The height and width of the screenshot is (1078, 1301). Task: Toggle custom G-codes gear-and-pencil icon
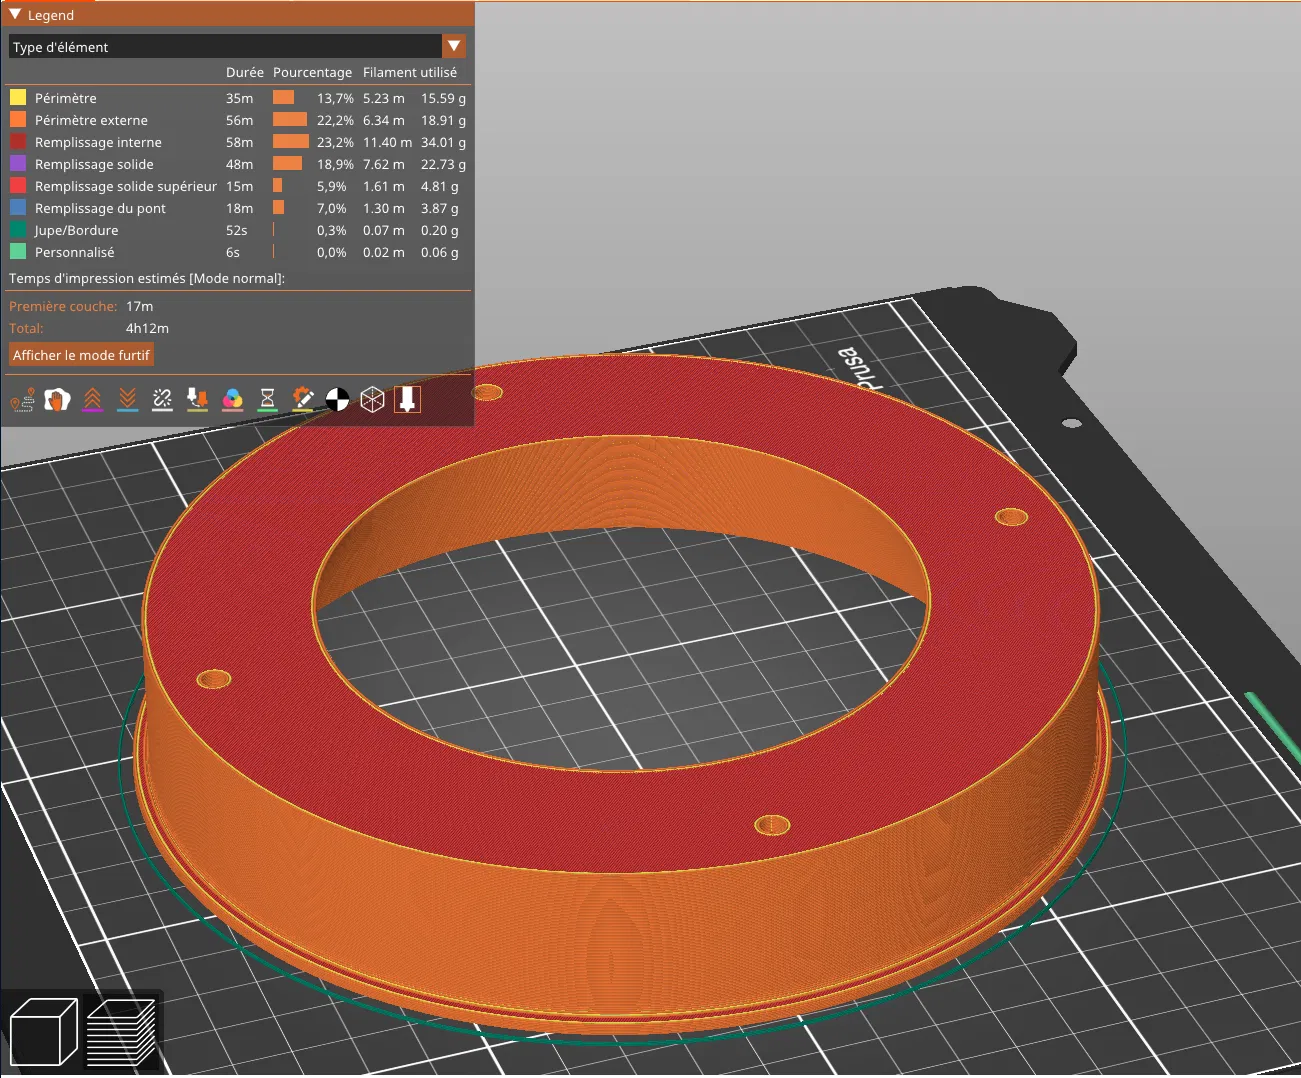tap(302, 400)
